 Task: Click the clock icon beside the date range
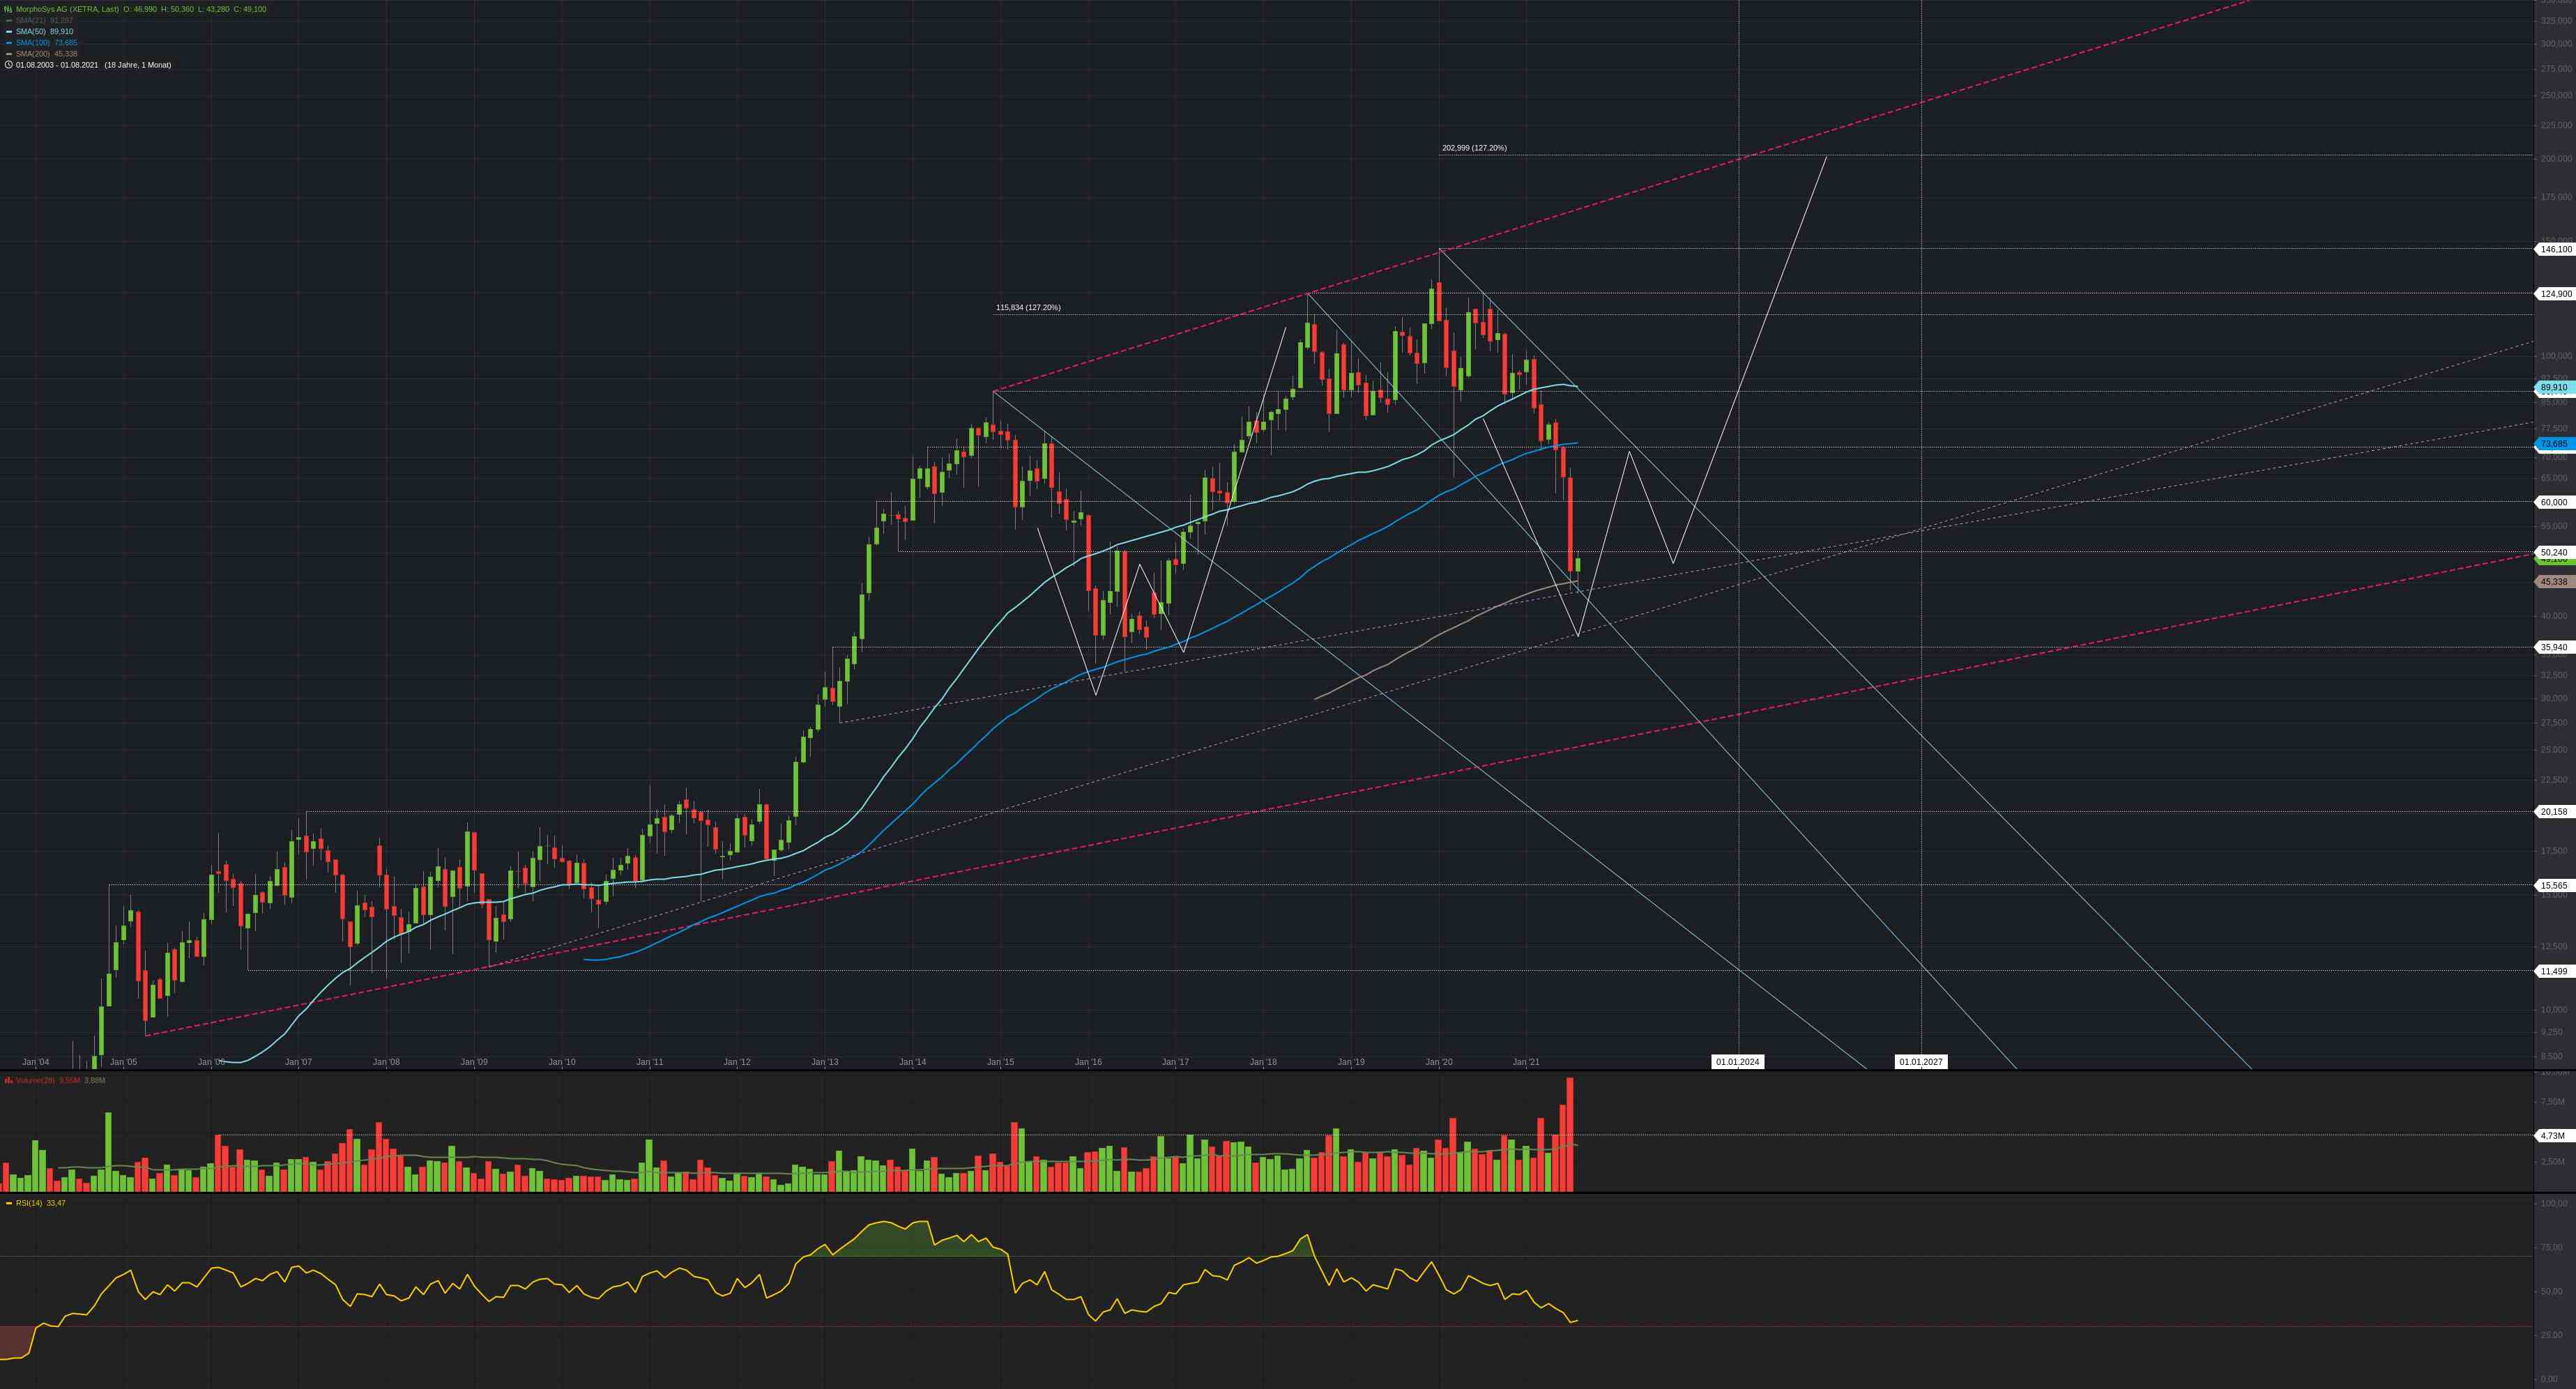pos(8,65)
